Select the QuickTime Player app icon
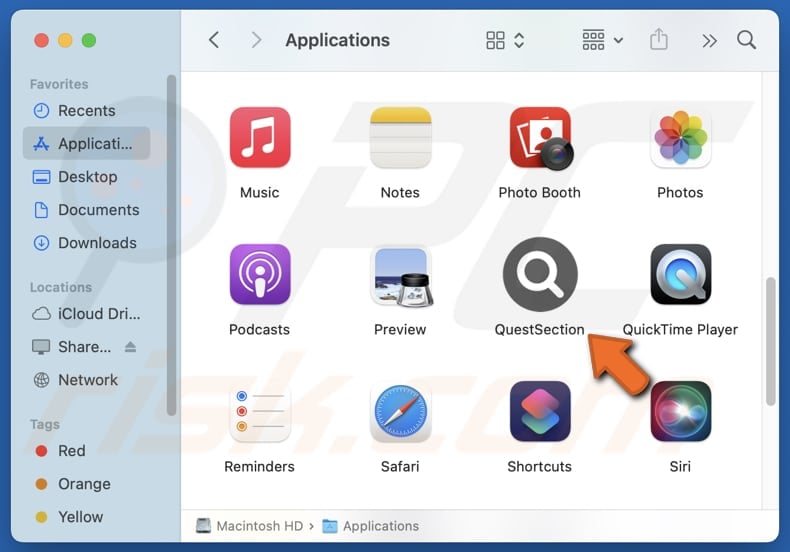Viewport: 790px width, 552px height. point(680,274)
